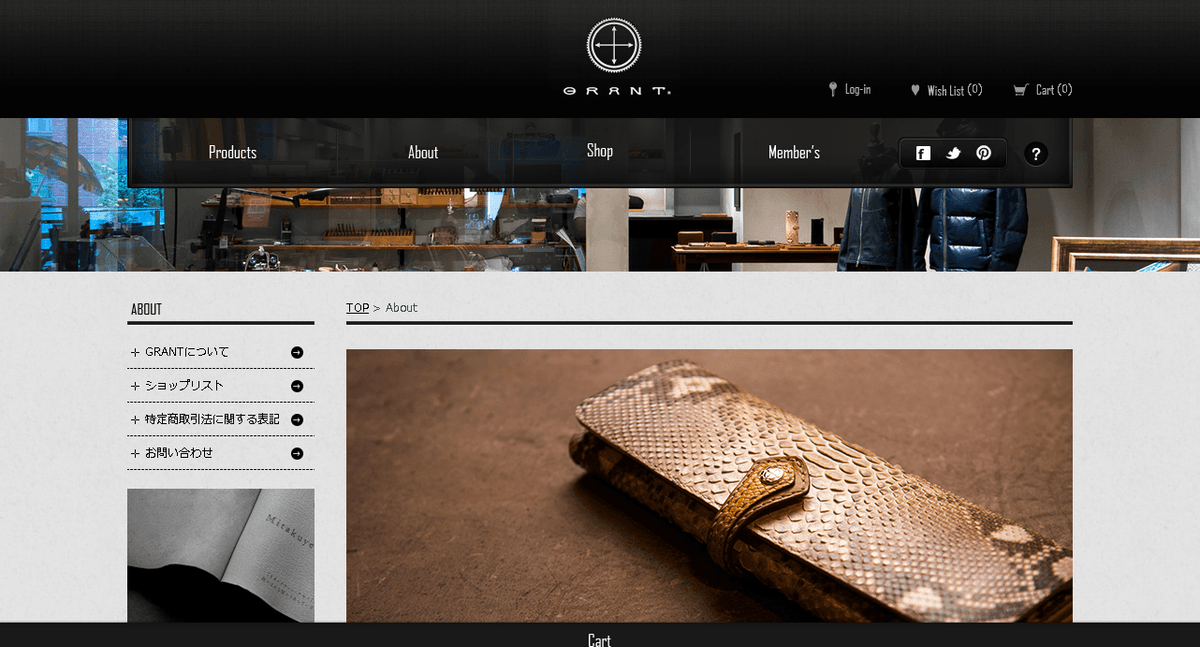
Task: Click the python leather wallet image
Action: [x=709, y=486]
